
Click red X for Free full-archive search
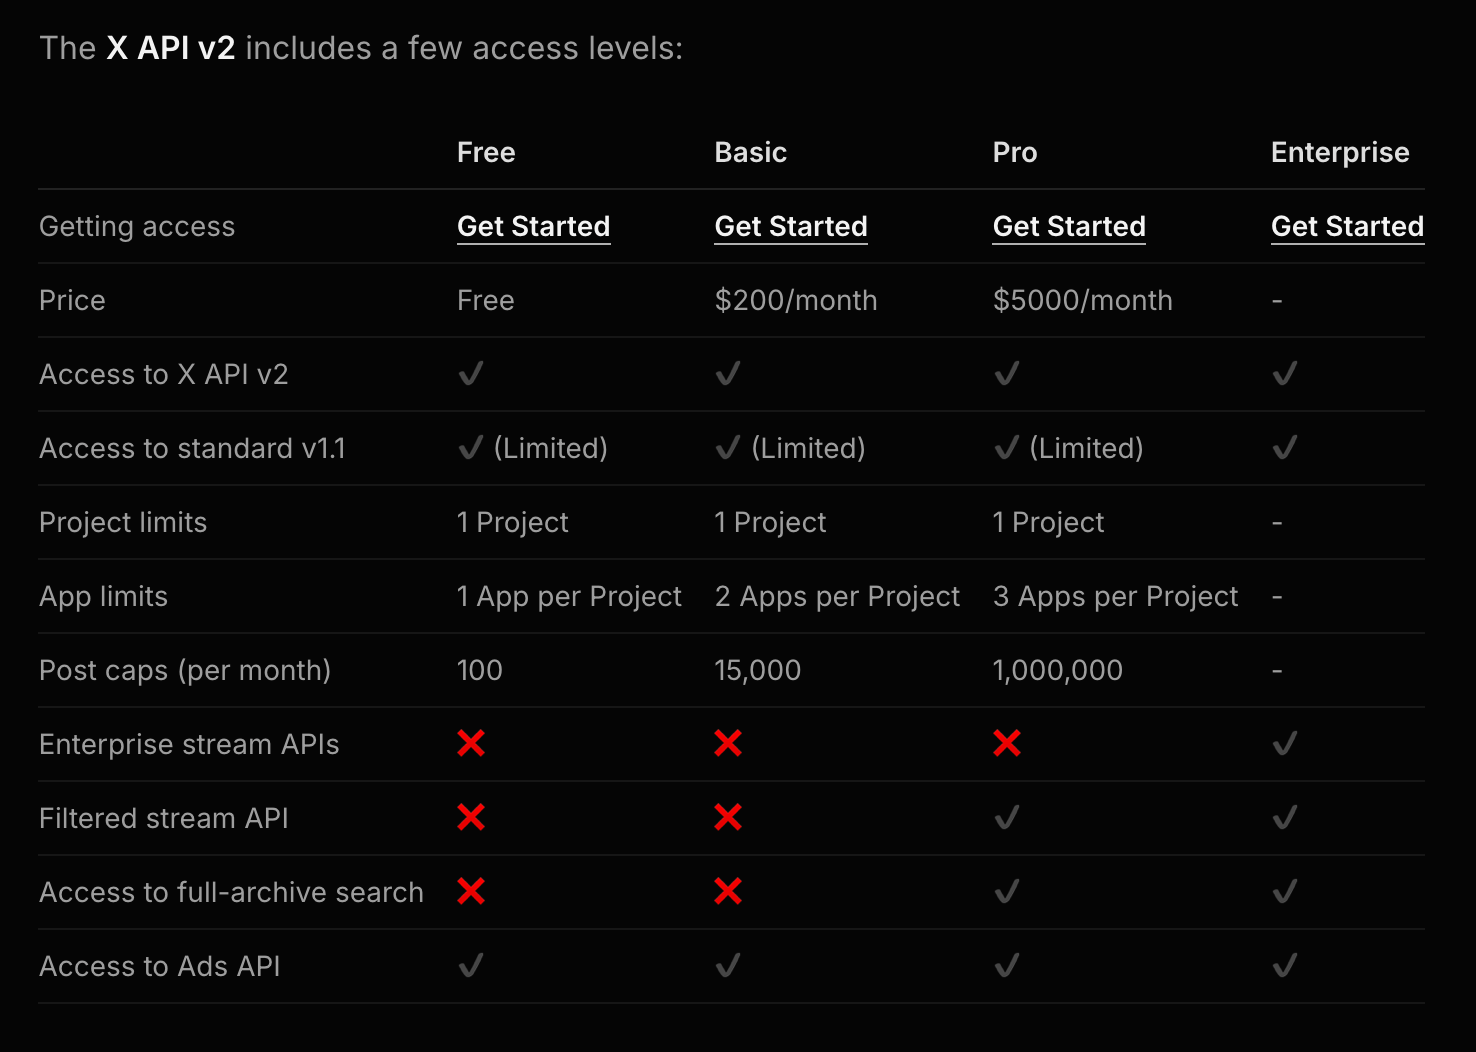471,891
